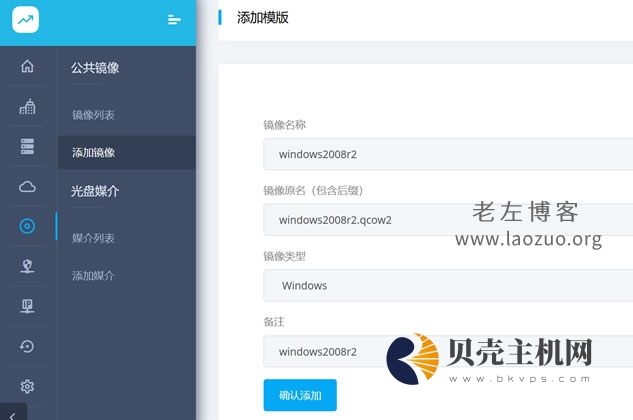The image size is (633, 420).
Task: Click the chart logo icon at top left
Action: (x=26, y=19)
